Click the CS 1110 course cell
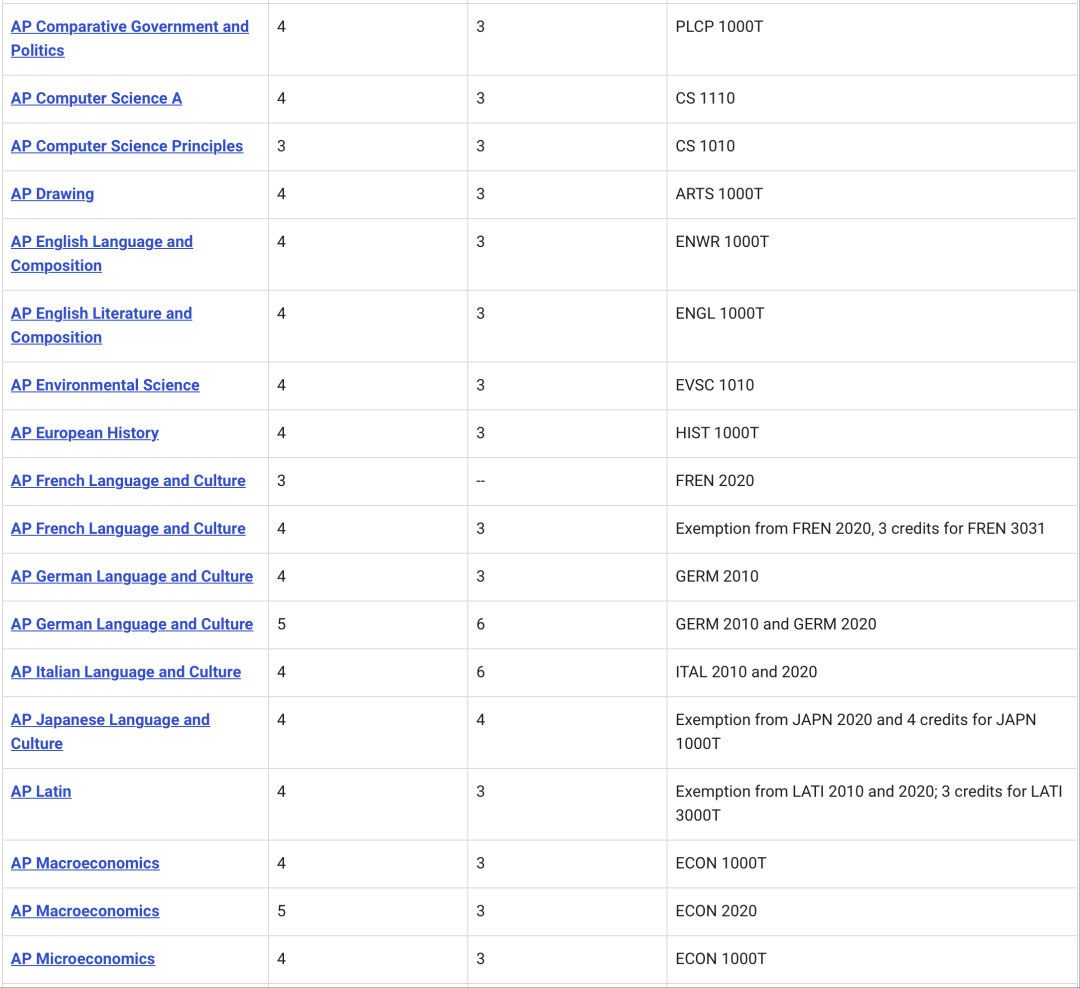 [x=705, y=99]
